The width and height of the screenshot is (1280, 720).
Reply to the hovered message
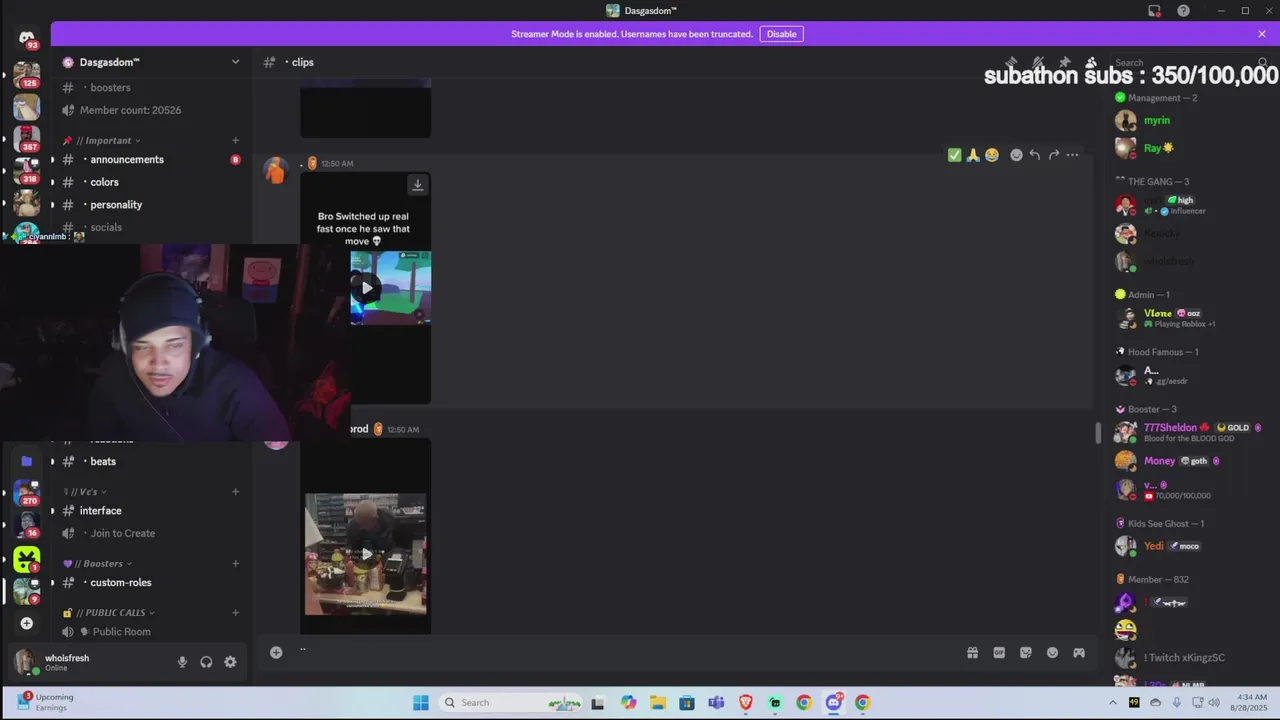pyautogui.click(x=1035, y=155)
